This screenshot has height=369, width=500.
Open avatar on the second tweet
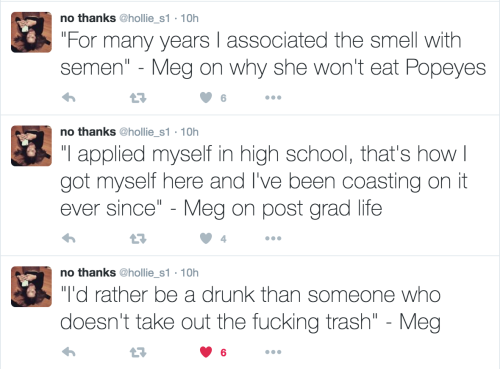point(31,146)
